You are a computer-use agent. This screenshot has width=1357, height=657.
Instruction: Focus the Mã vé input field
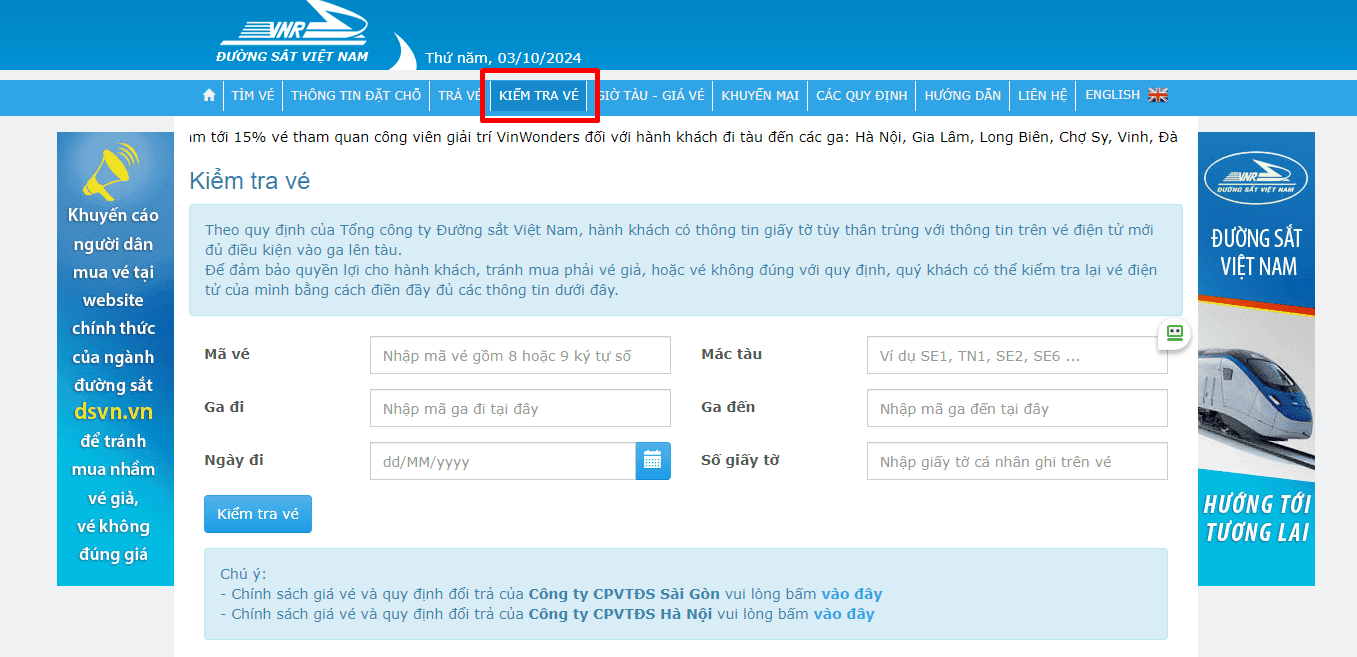click(x=520, y=355)
